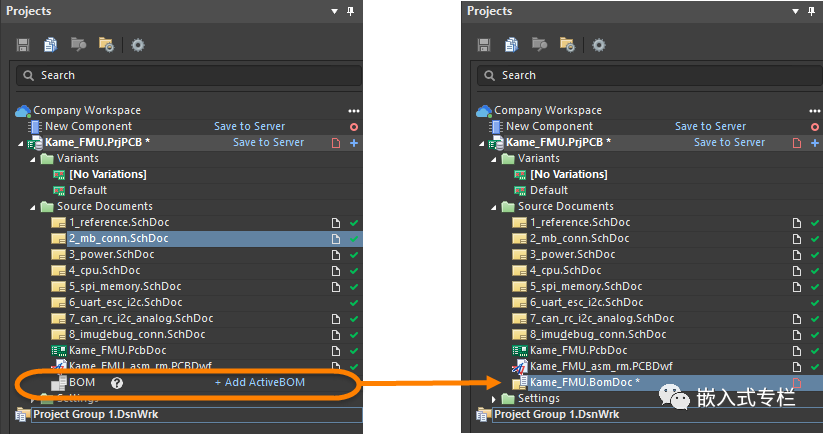
Task: Select Default variant in right panel
Action: tap(548, 190)
